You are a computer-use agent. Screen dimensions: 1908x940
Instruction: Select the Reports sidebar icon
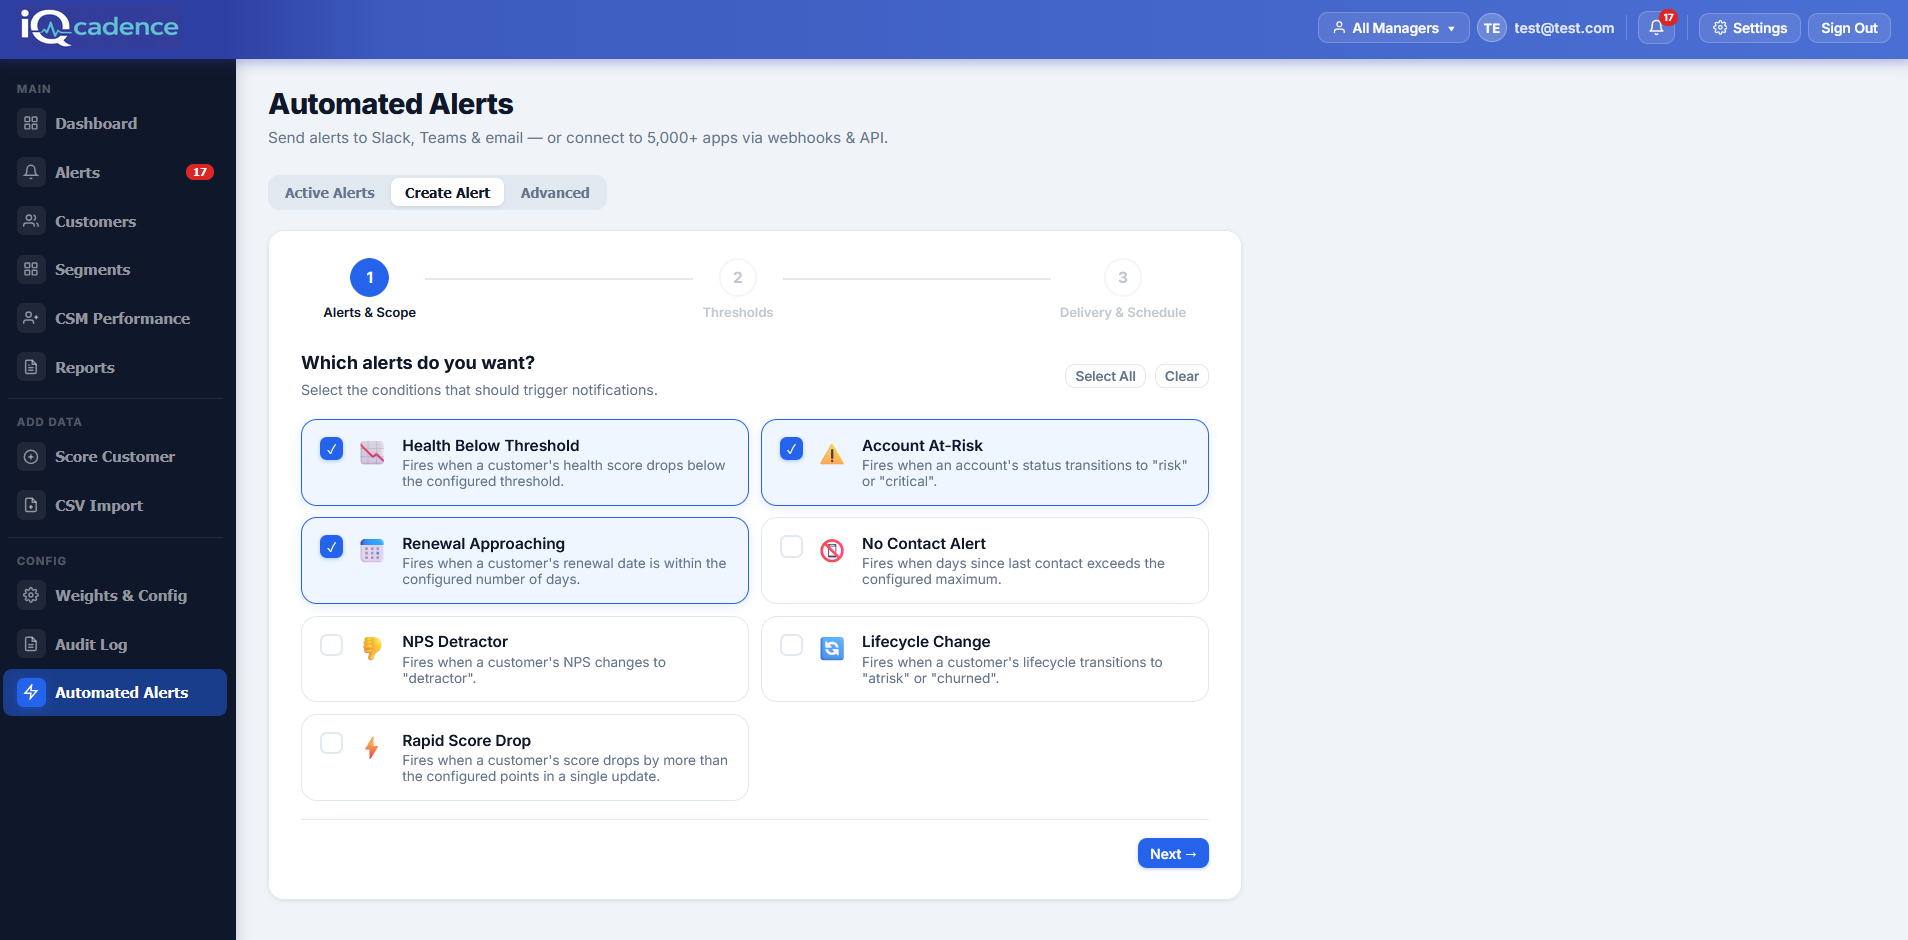pos(30,367)
